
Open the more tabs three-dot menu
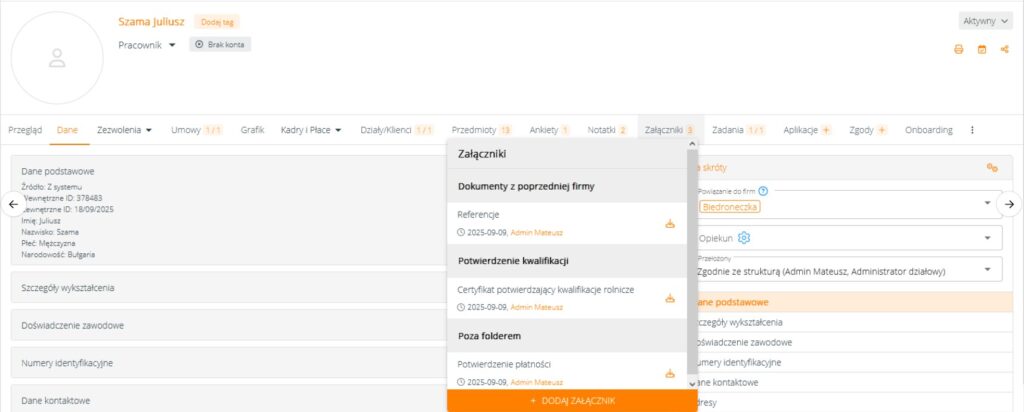[x=972, y=130]
